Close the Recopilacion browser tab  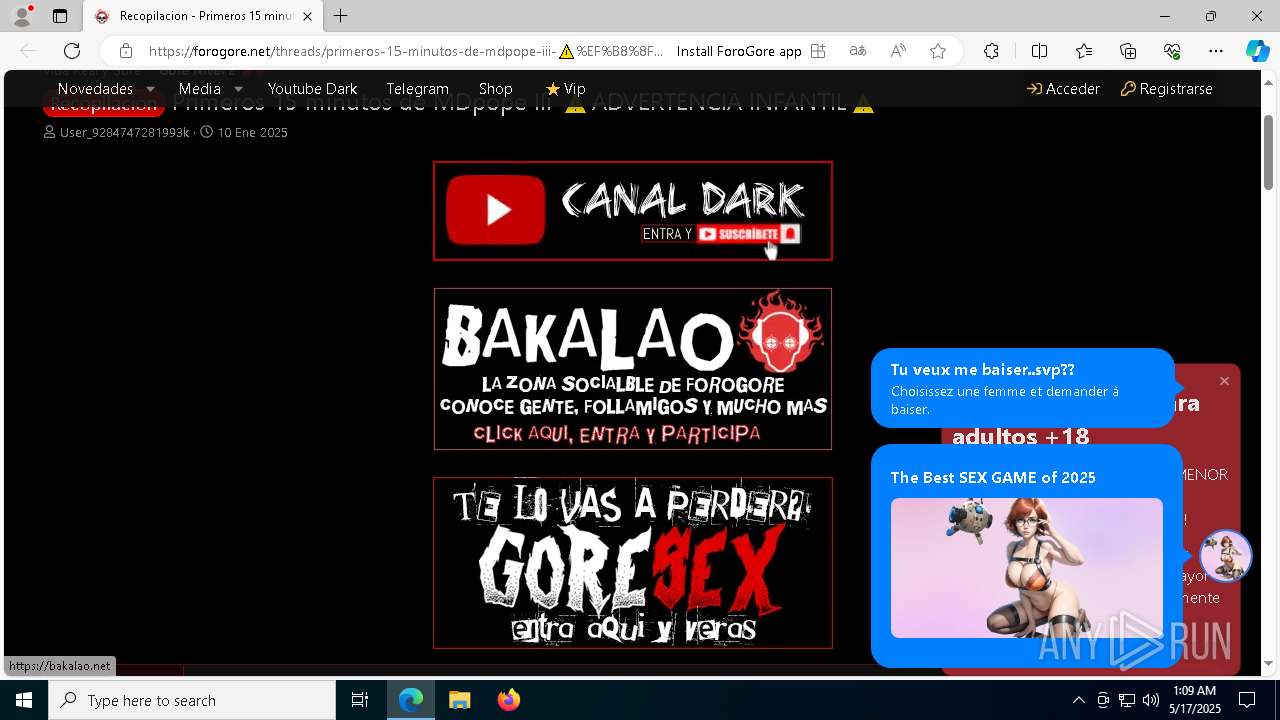(307, 16)
